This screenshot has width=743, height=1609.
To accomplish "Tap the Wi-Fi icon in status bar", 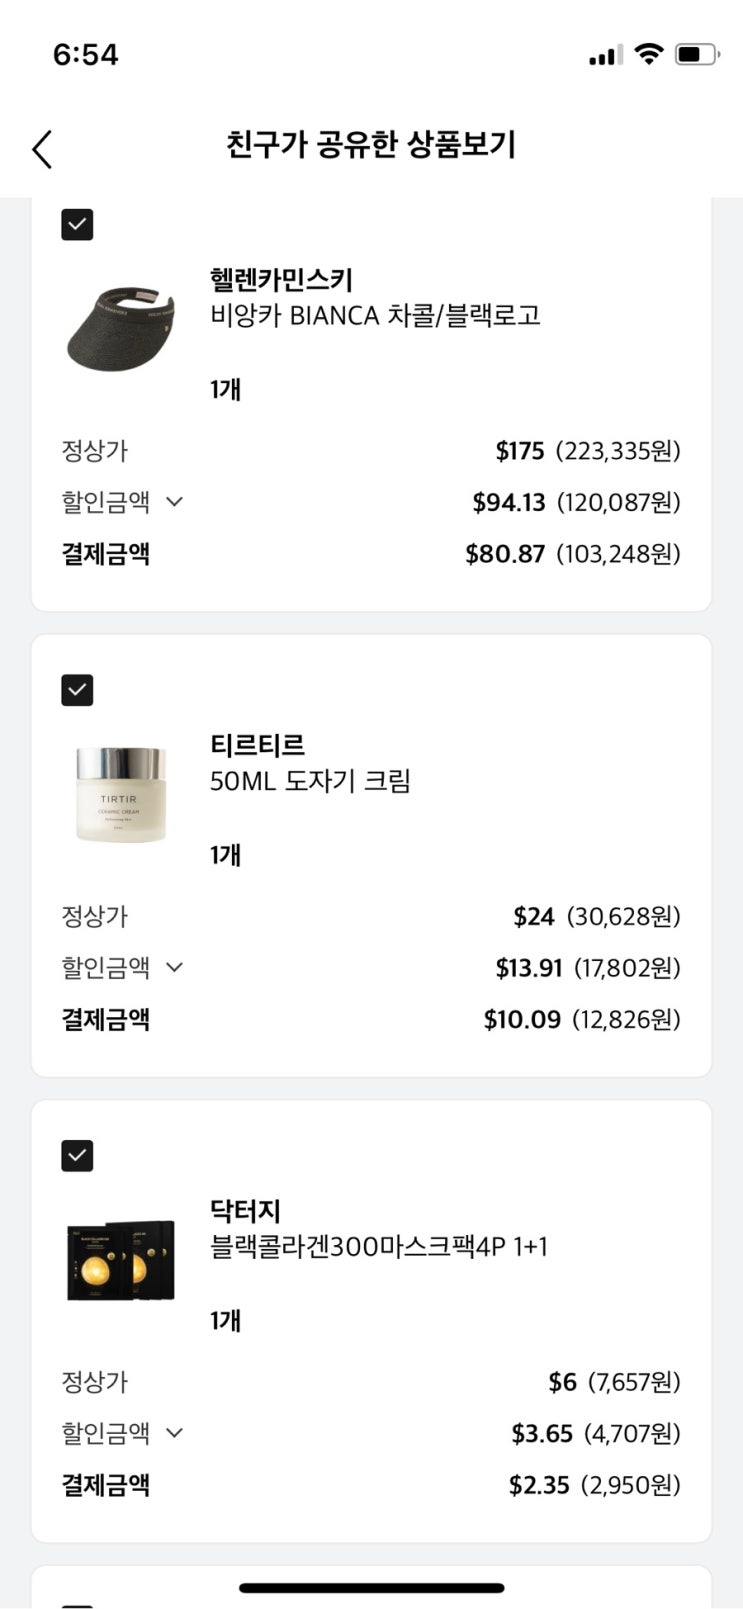I will 649,54.
